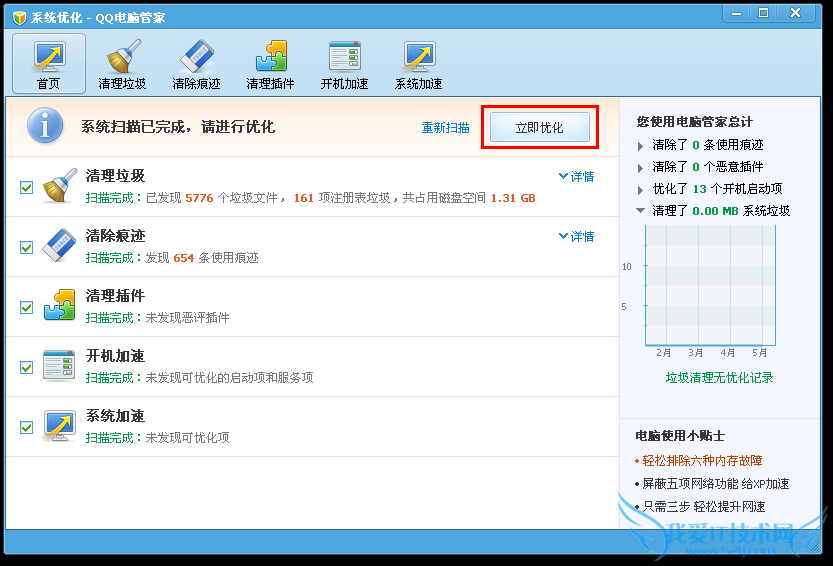Click the list icon in 开机加速 row
The width and height of the screenshot is (833, 566).
pos(60,365)
